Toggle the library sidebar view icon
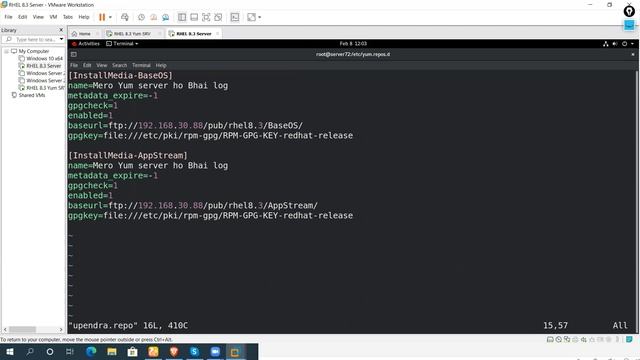 182,17
